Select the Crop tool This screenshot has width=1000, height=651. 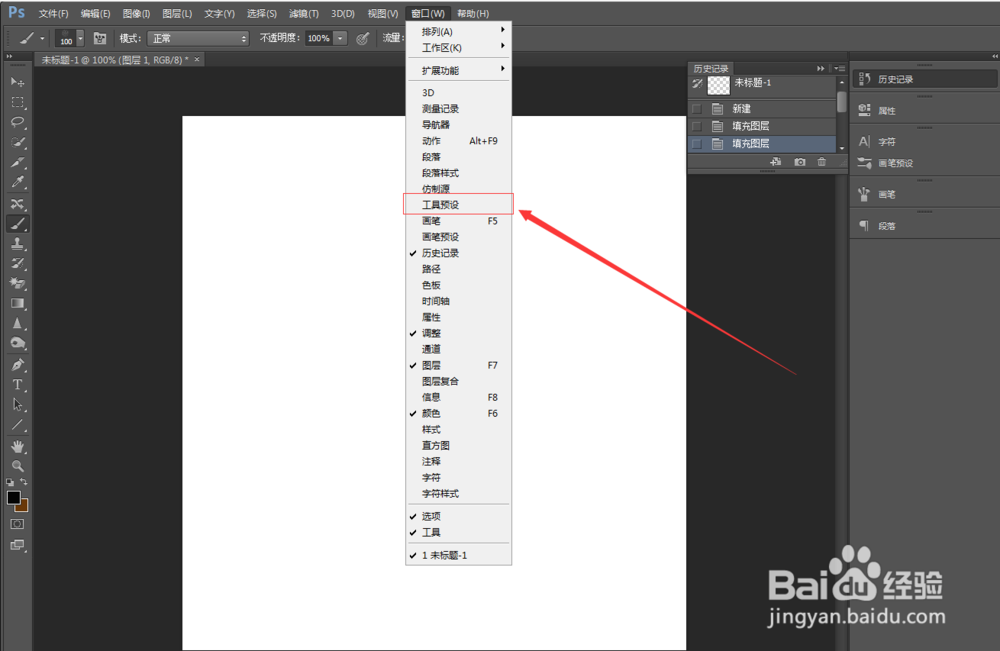click(x=17, y=162)
